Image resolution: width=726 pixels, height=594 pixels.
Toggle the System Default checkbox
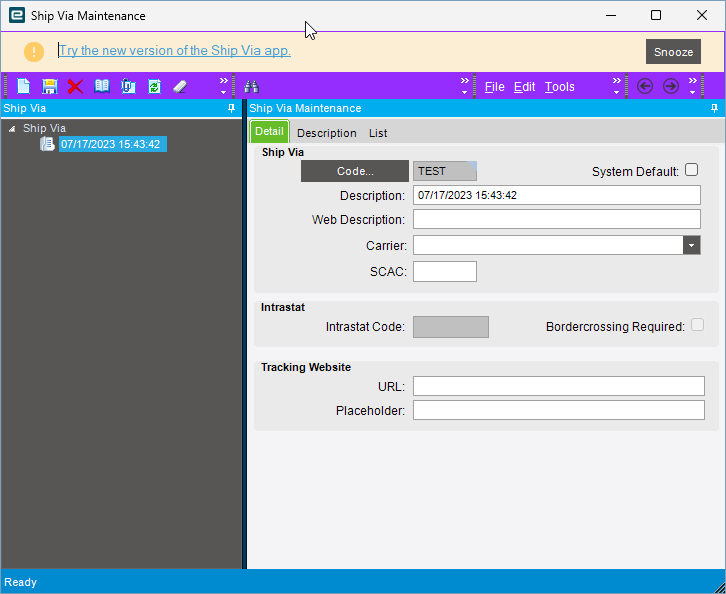[x=691, y=170]
